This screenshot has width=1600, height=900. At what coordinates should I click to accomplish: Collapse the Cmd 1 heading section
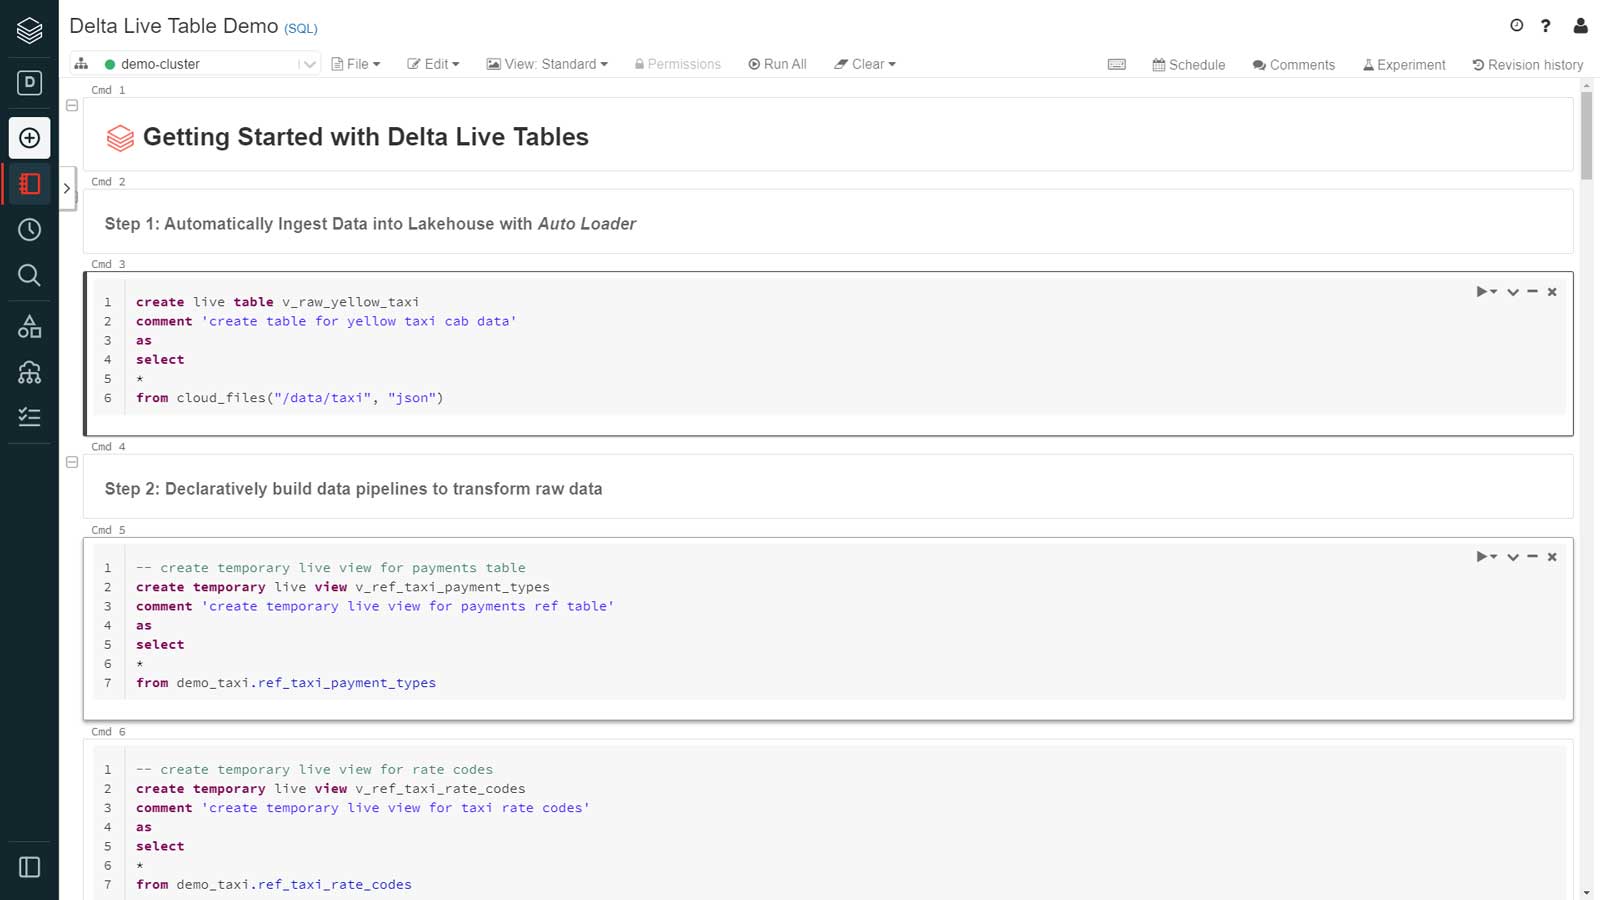pyautogui.click(x=72, y=105)
